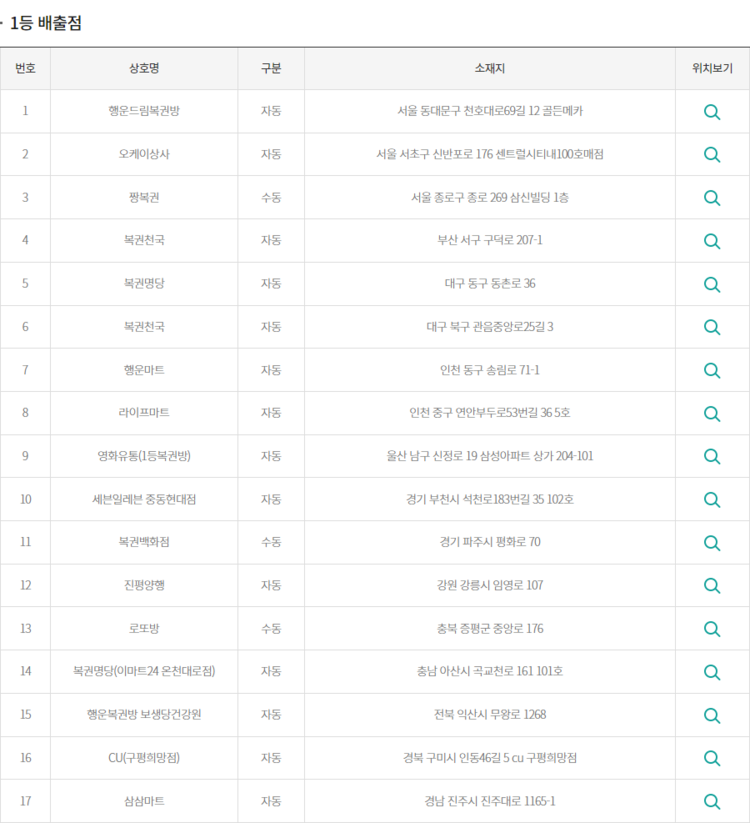The image size is (750, 823).
Task: Select store name 진평양행
Action: point(144,585)
